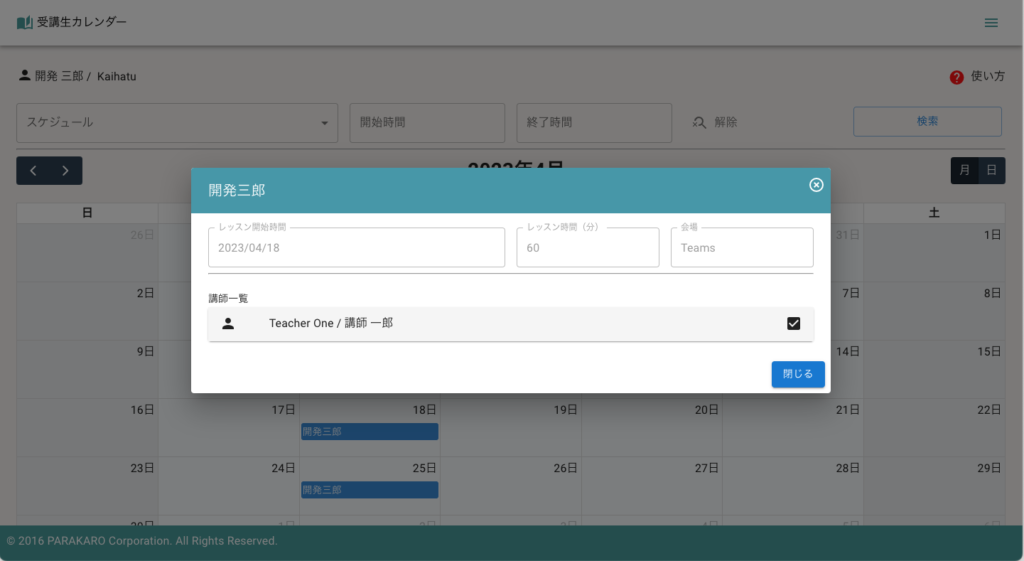Uncheck the Teacher One checkbox
This screenshot has width=1024, height=561.
(x=794, y=324)
